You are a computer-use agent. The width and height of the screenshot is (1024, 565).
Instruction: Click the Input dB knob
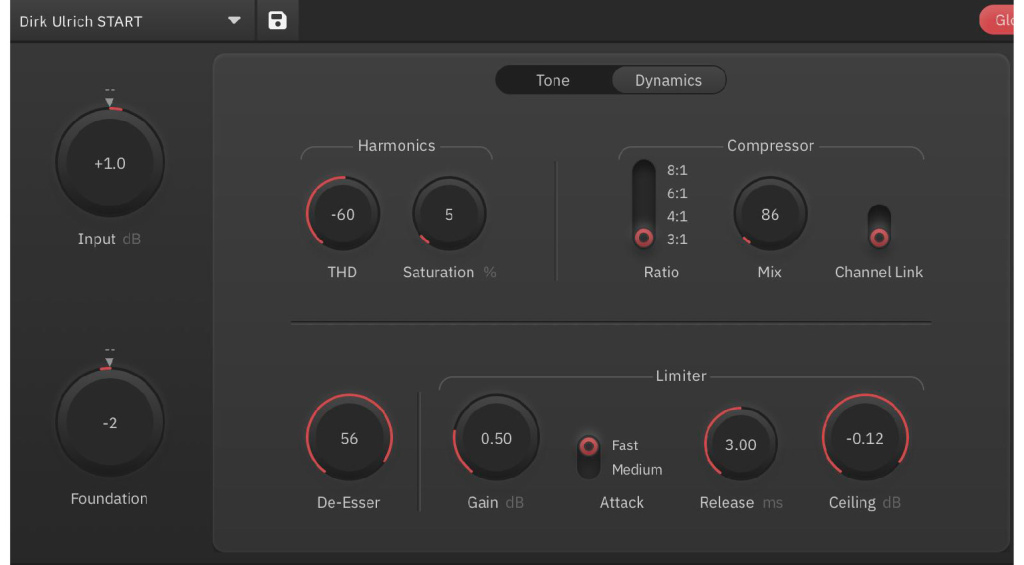pyautogui.click(x=110, y=164)
